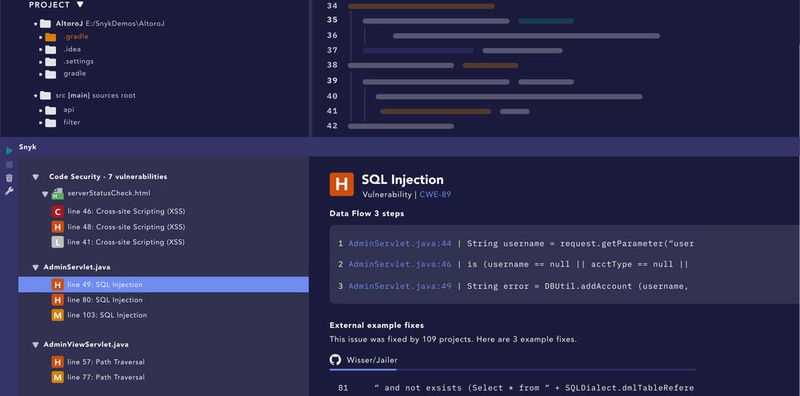This screenshot has width=800, height=396.
Task: Open AdminServlet.java:49 data flow link
Action: (x=400, y=286)
